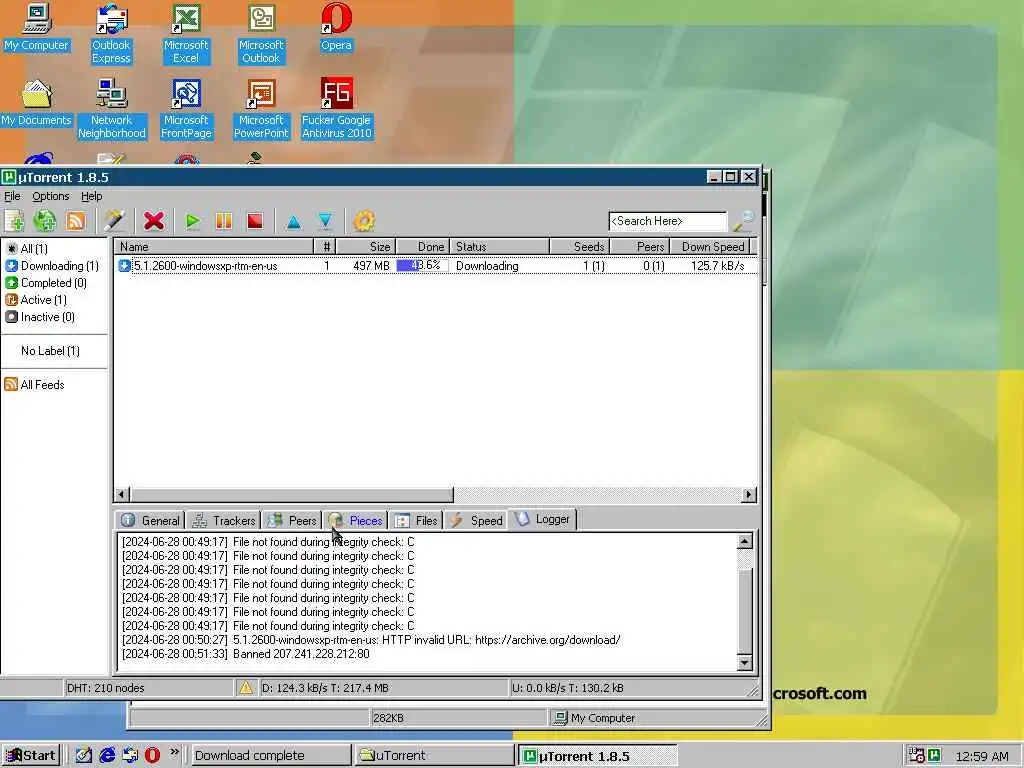Select No Label (1) entry

(50, 351)
